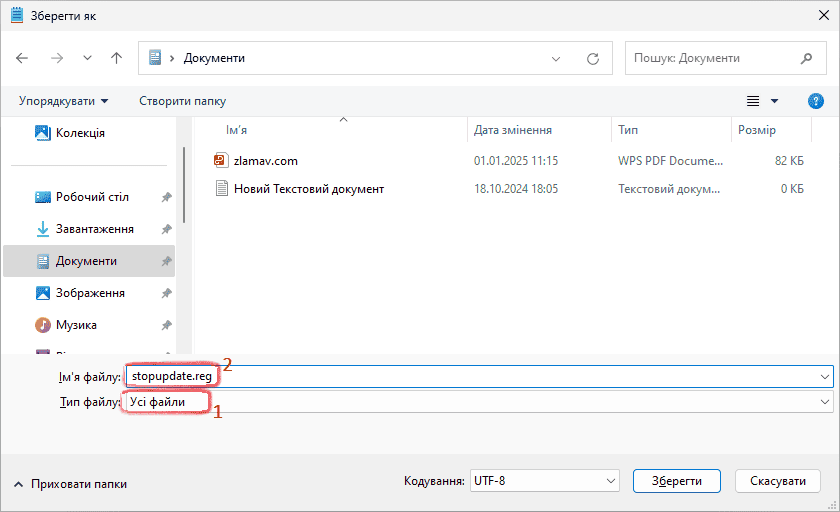Click pin icon next to Завантаження
Screen dimensions: 840x512
167,229
